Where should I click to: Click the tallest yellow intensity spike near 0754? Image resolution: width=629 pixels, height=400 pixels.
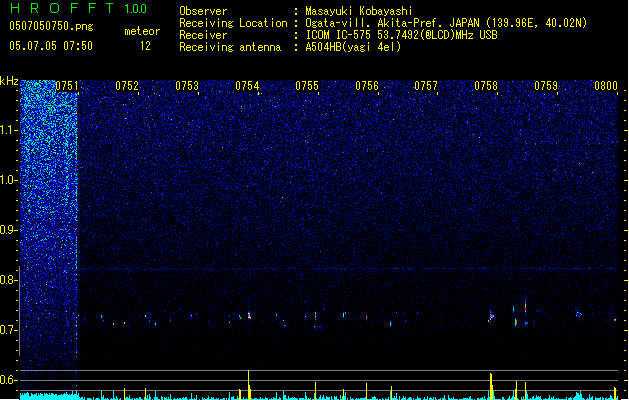249,384
